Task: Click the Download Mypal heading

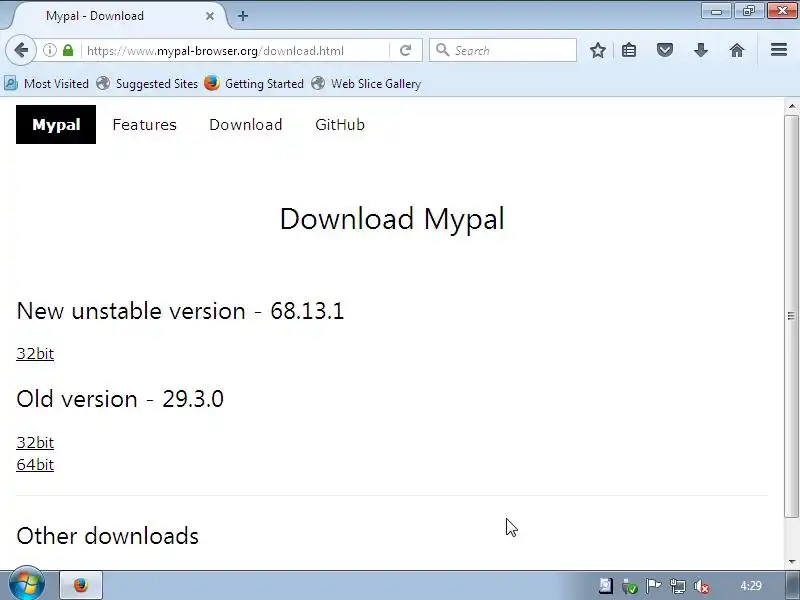Action: click(392, 219)
